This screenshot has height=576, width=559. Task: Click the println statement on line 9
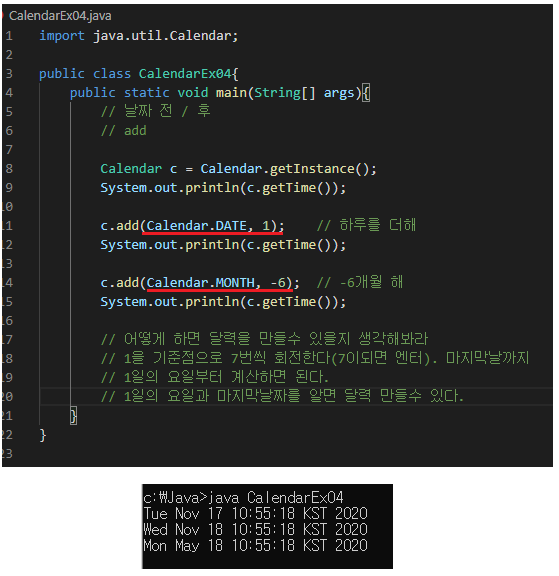[x=223, y=188]
